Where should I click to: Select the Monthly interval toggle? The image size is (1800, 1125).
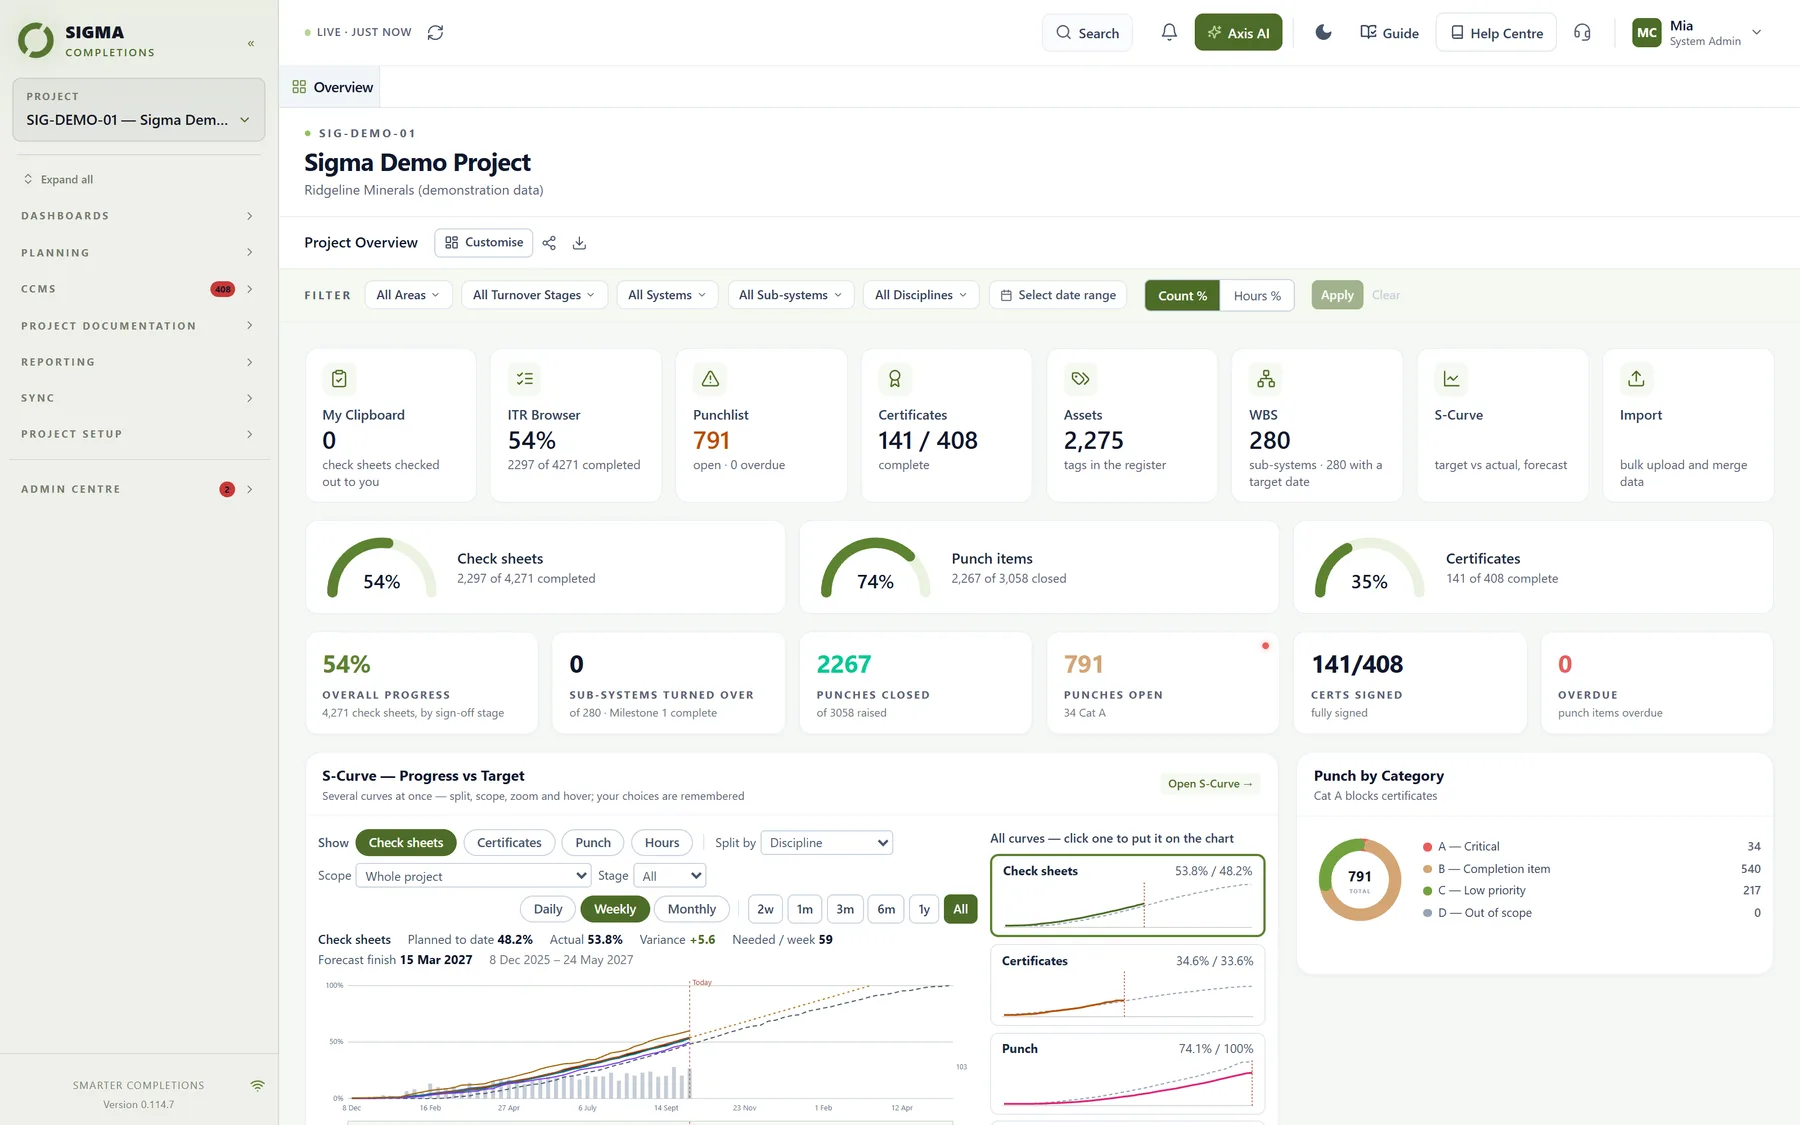[691, 909]
